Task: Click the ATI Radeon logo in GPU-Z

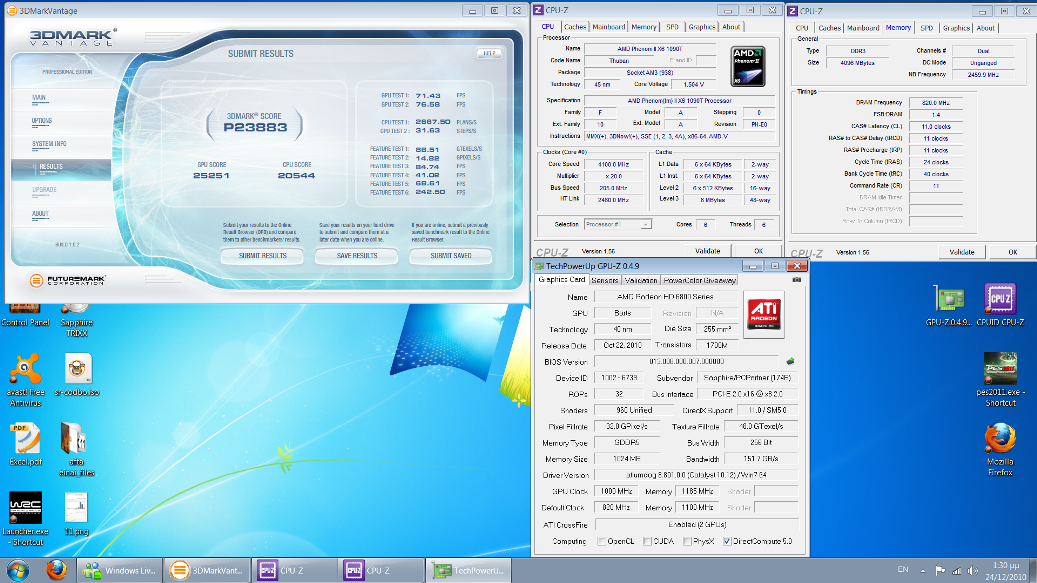Action: click(763, 314)
